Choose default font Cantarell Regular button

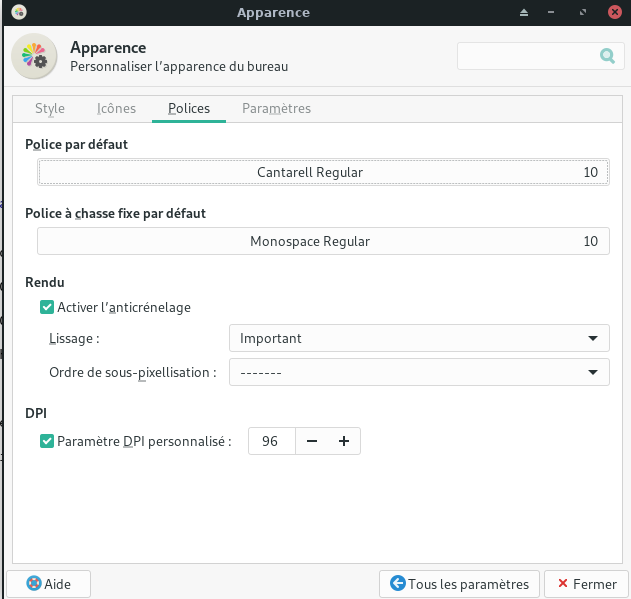pyautogui.click(x=322, y=173)
